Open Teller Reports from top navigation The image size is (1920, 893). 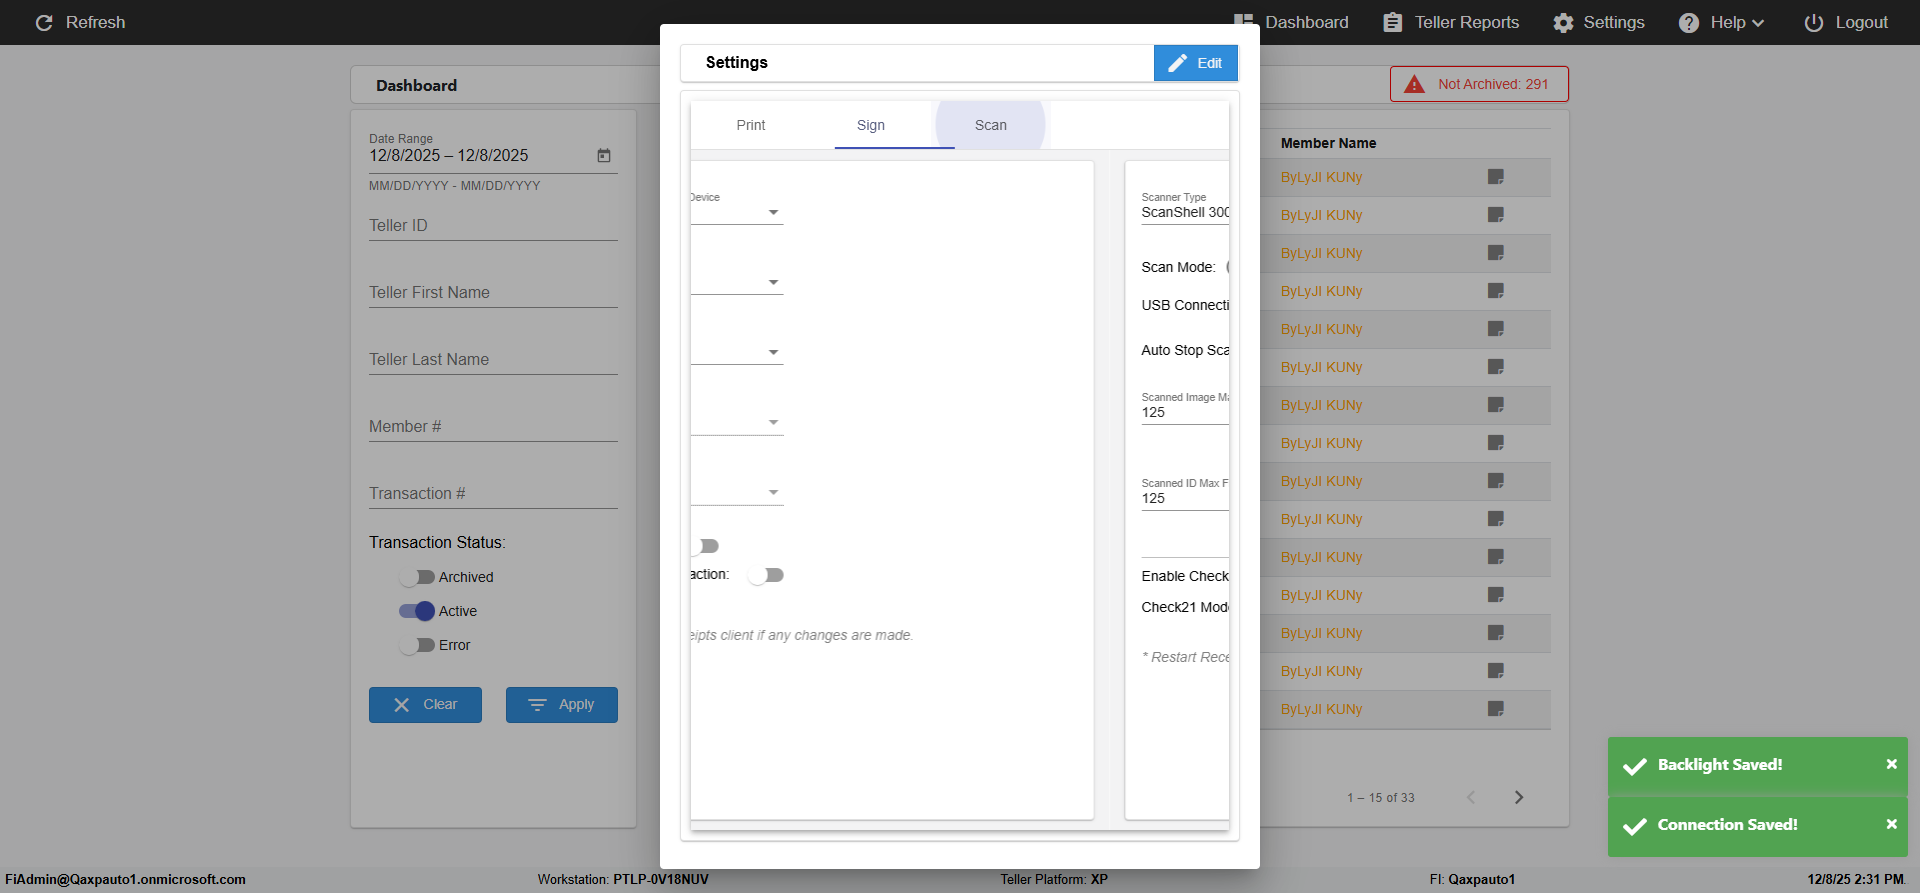tap(1451, 22)
